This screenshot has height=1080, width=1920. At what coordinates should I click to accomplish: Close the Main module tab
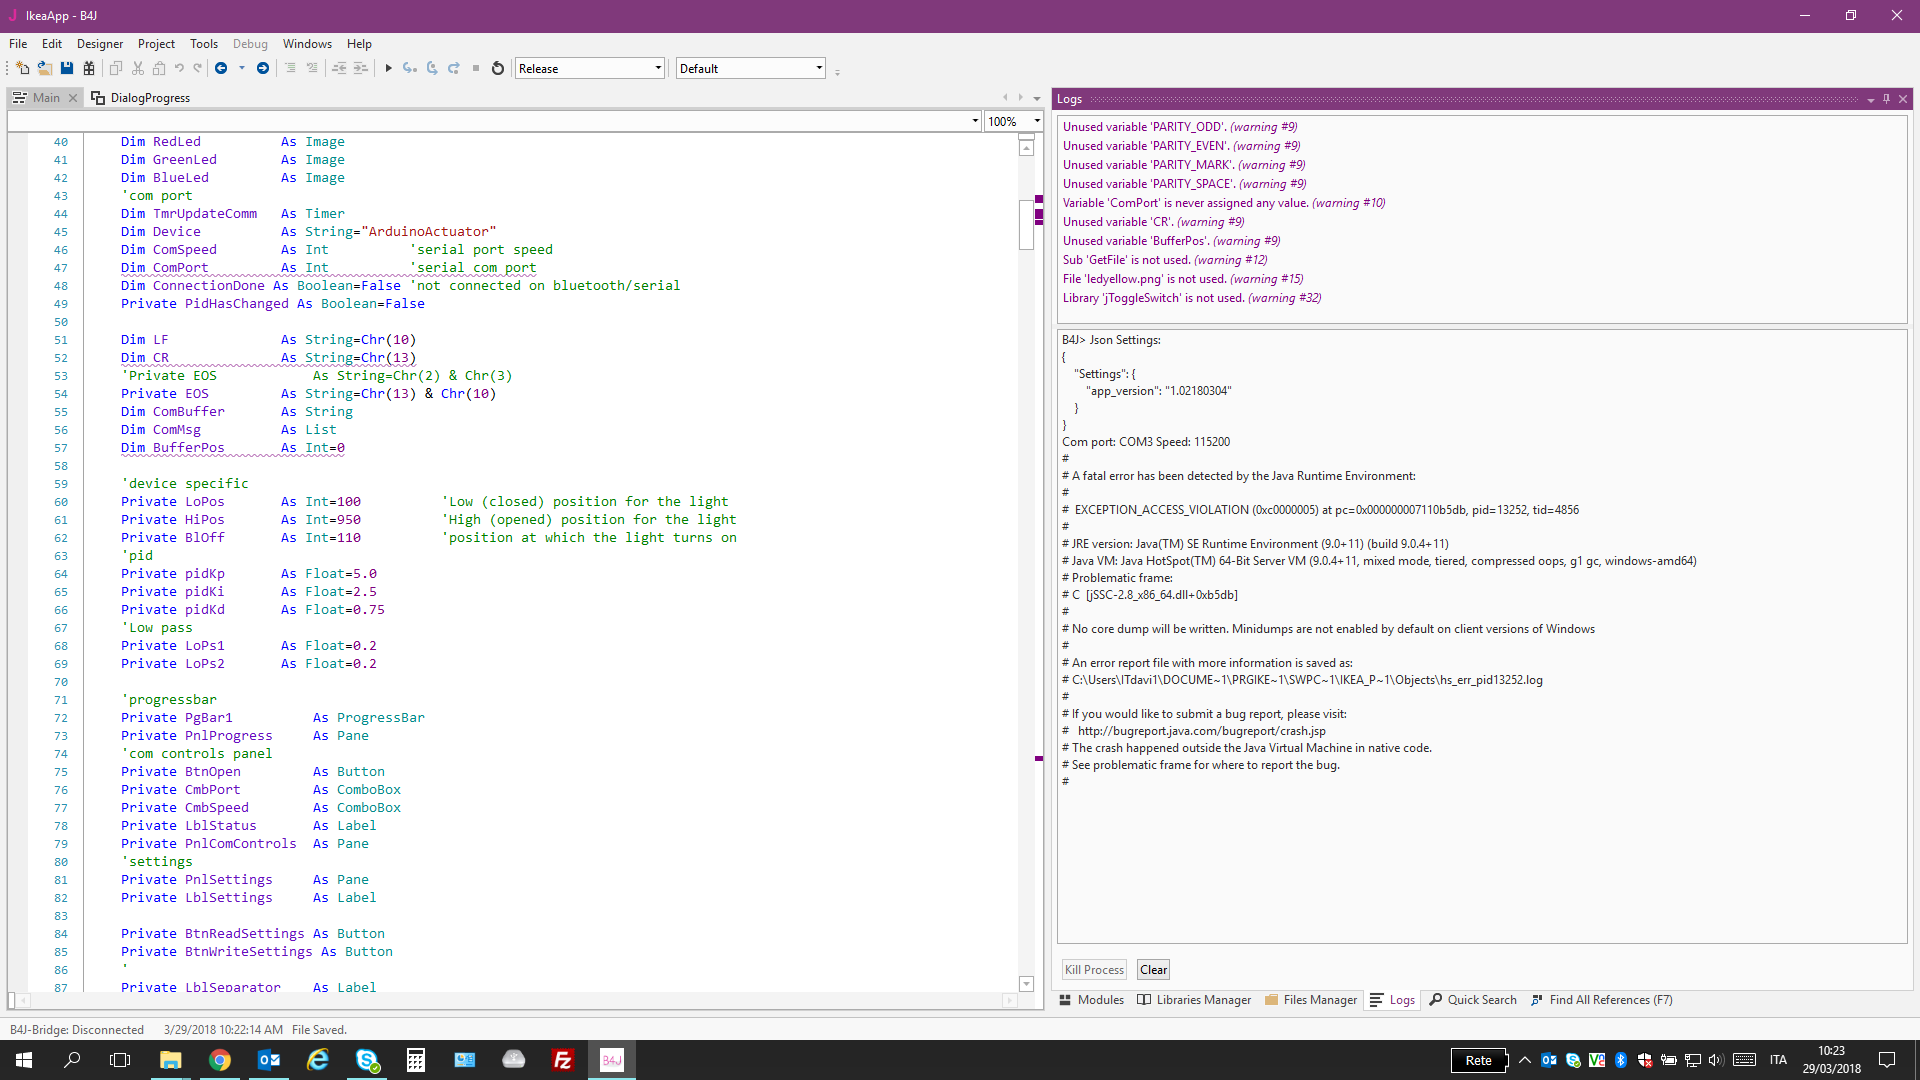tap(73, 98)
